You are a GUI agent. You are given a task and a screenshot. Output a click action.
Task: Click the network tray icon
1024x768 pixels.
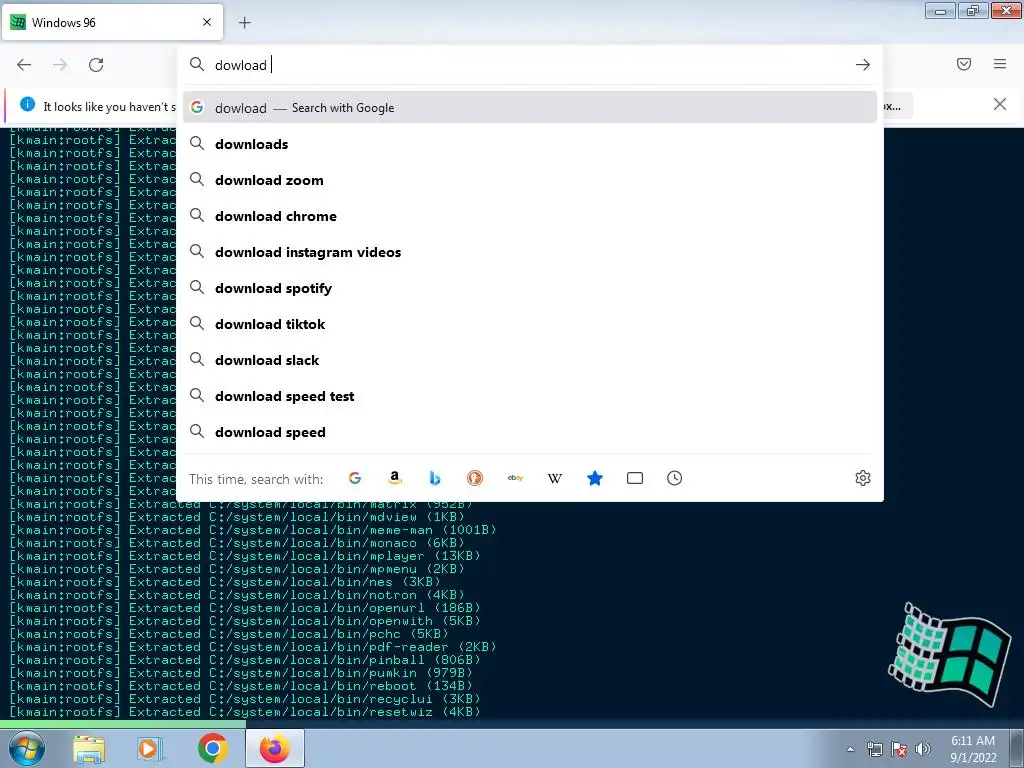click(x=874, y=749)
